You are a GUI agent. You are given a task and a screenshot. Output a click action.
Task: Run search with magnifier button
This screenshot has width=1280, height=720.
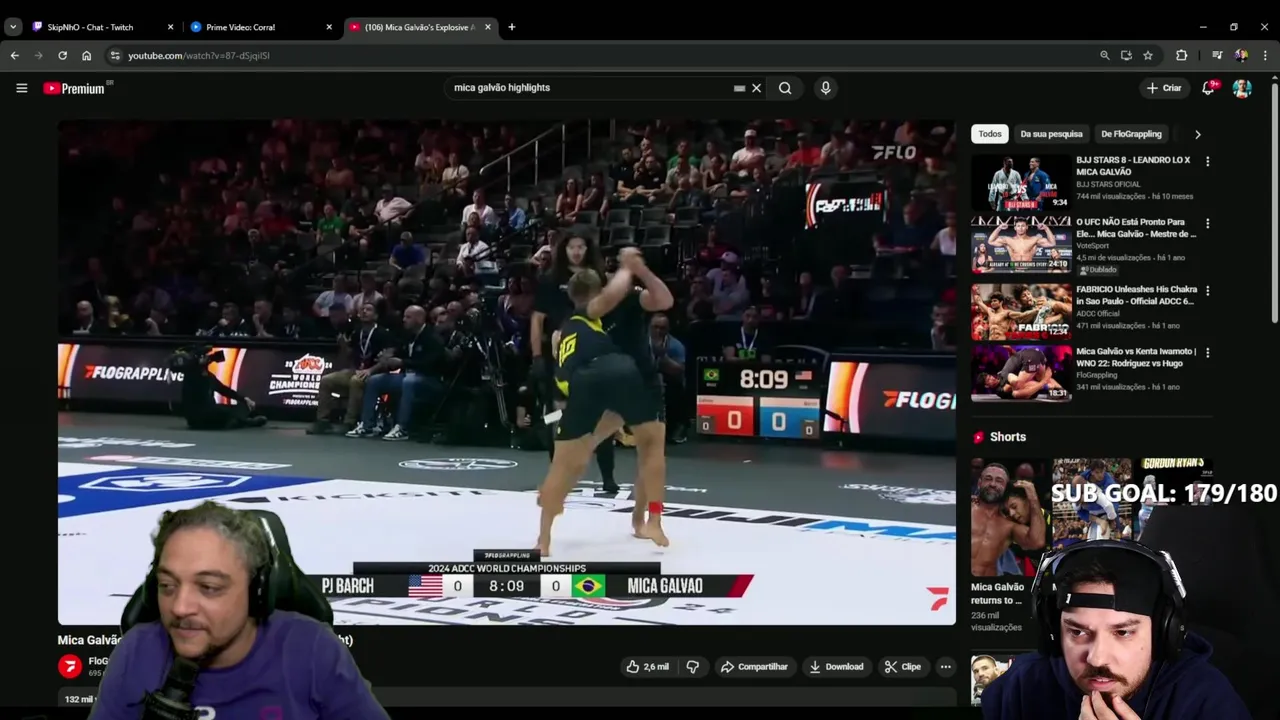pyautogui.click(x=785, y=88)
